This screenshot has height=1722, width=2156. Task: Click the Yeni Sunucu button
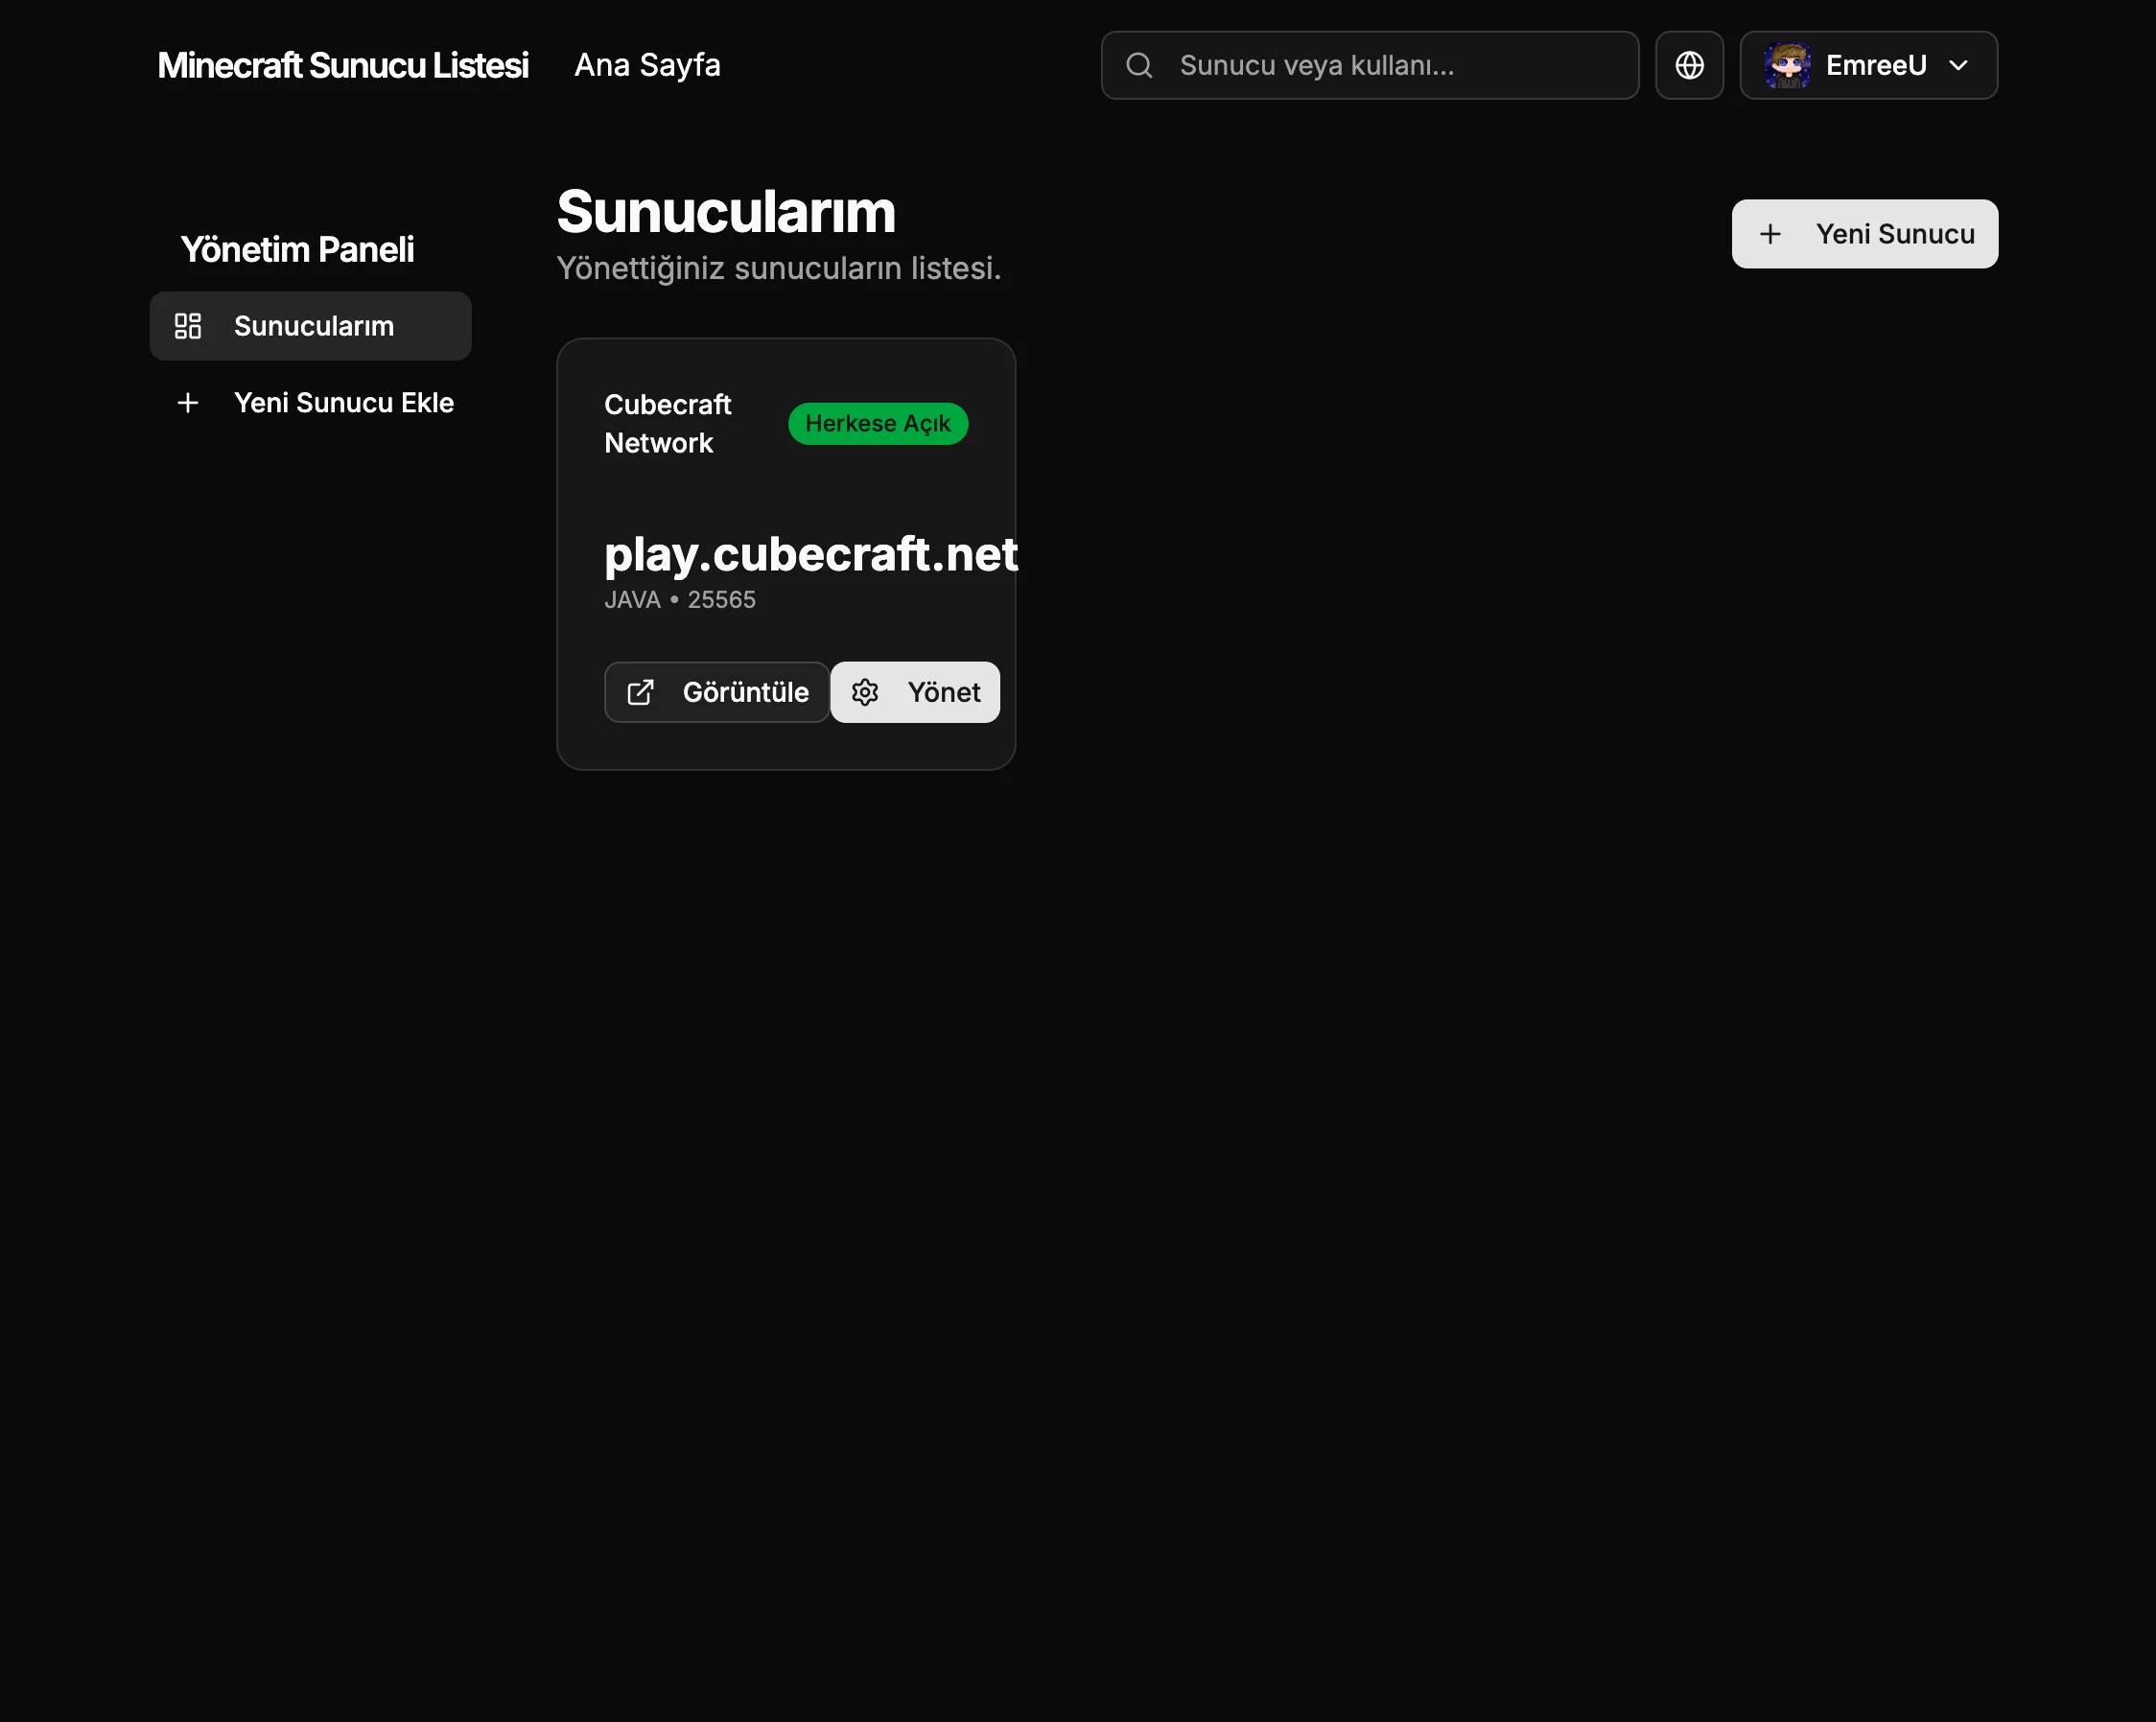(x=1864, y=234)
